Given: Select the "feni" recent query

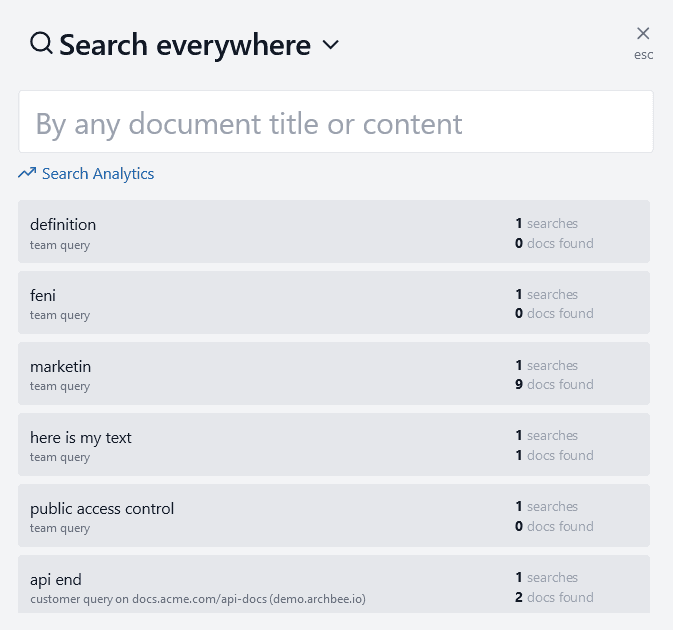Looking at the screenshot, I should coord(43,295).
